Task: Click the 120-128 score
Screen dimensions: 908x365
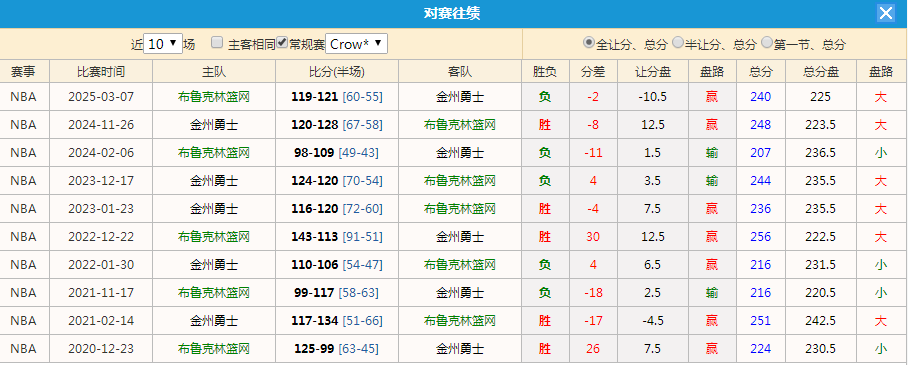Action: pyautogui.click(x=314, y=125)
